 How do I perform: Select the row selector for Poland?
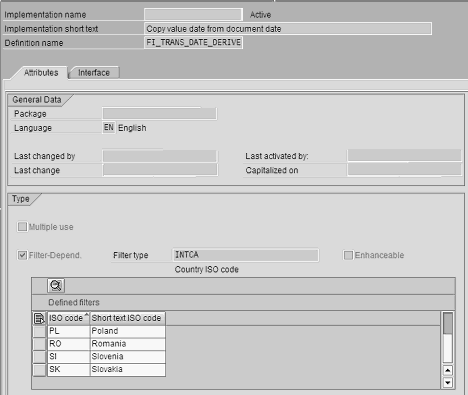[39, 331]
